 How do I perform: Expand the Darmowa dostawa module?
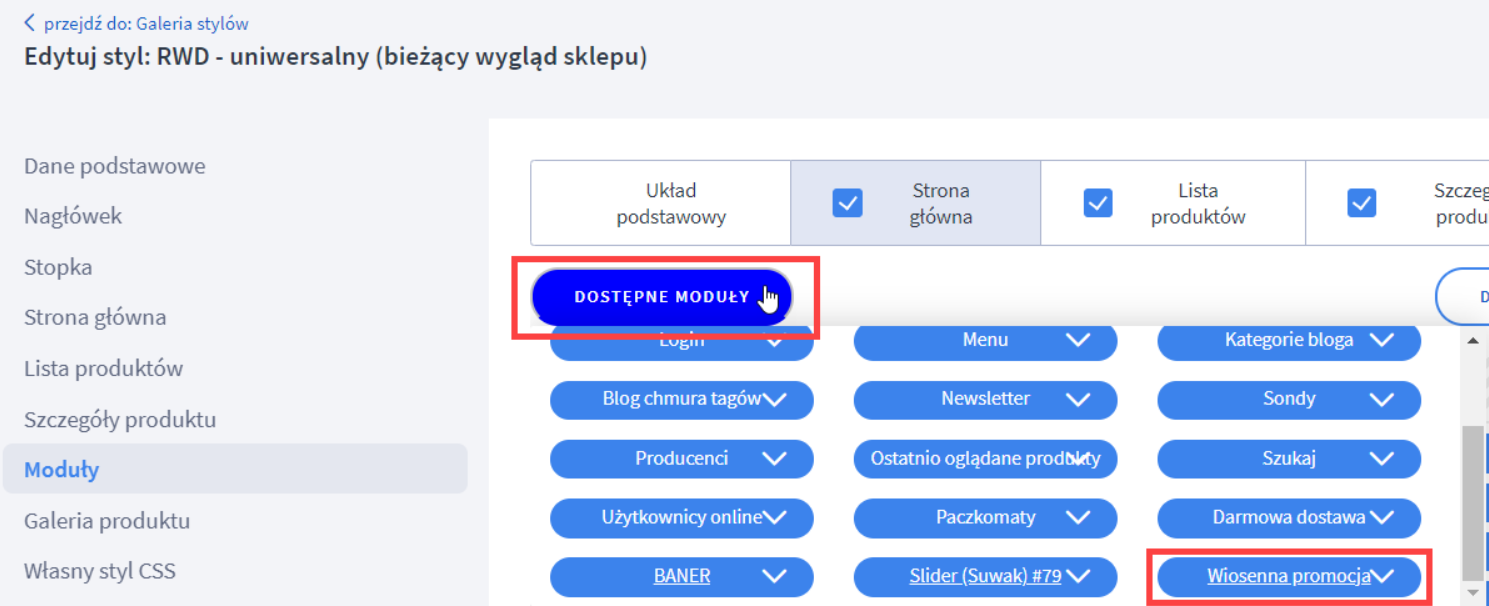tap(1289, 518)
